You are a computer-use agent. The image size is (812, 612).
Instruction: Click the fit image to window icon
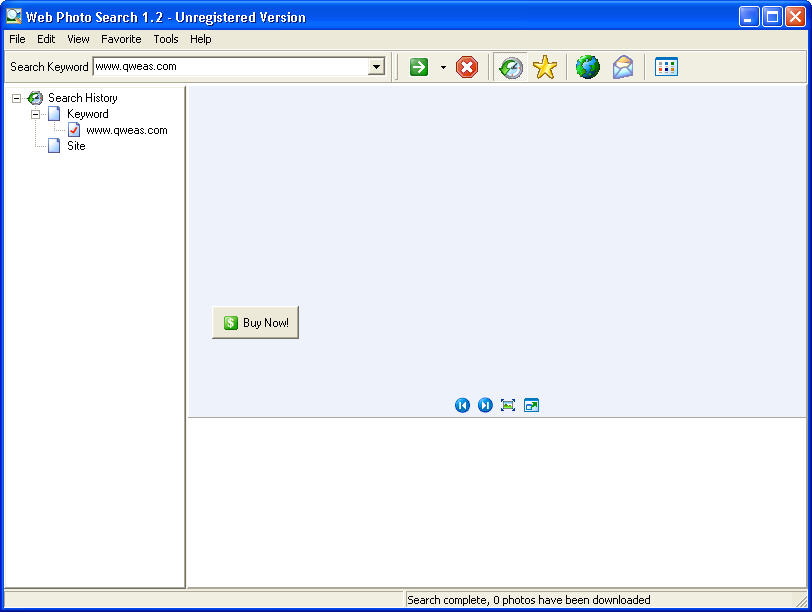[x=508, y=405]
